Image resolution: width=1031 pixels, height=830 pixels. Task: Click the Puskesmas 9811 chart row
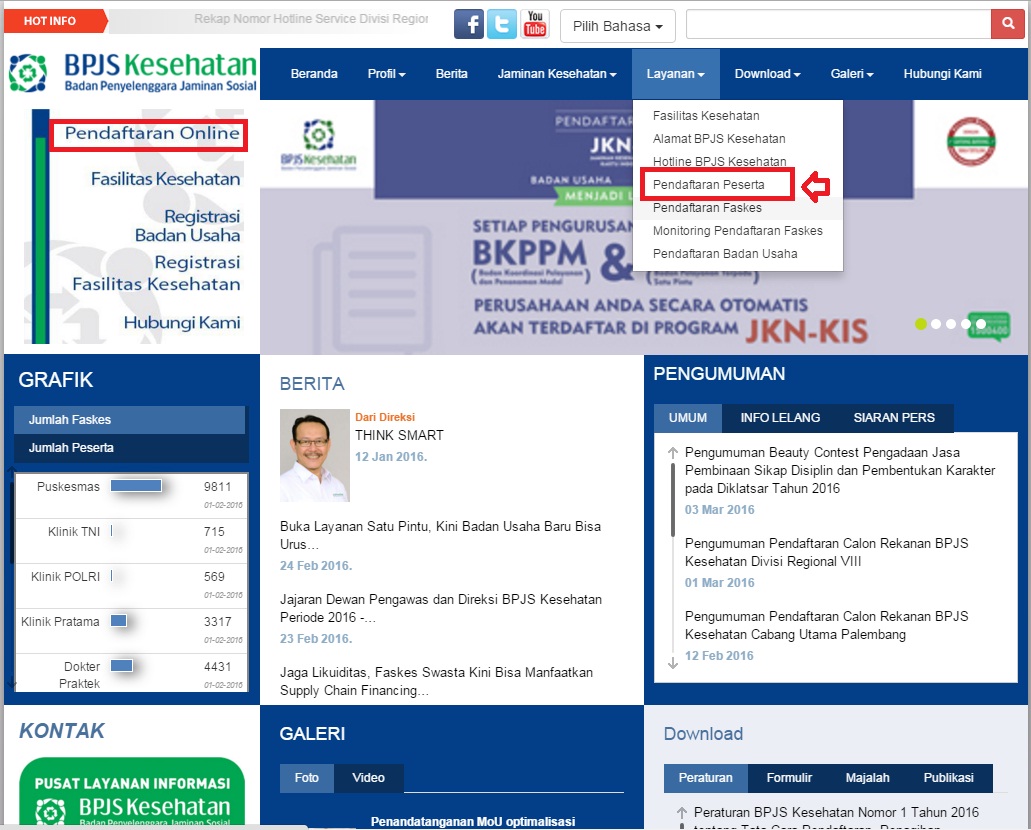click(x=132, y=495)
